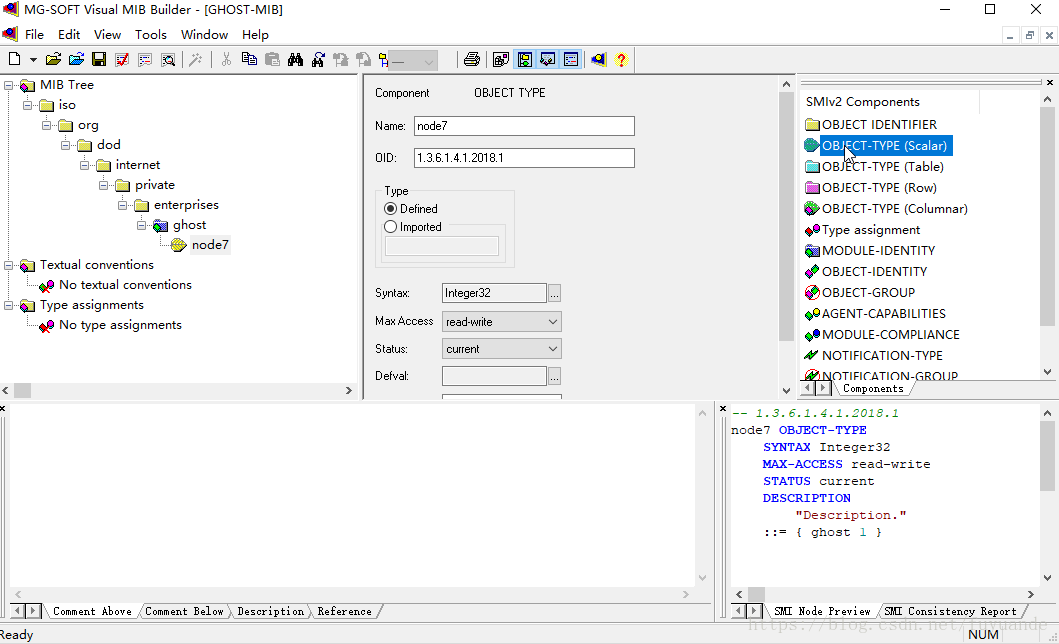The image size is (1059, 644).
Task: Save the MIB with the floppy icon
Action: pyautogui.click(x=99, y=59)
